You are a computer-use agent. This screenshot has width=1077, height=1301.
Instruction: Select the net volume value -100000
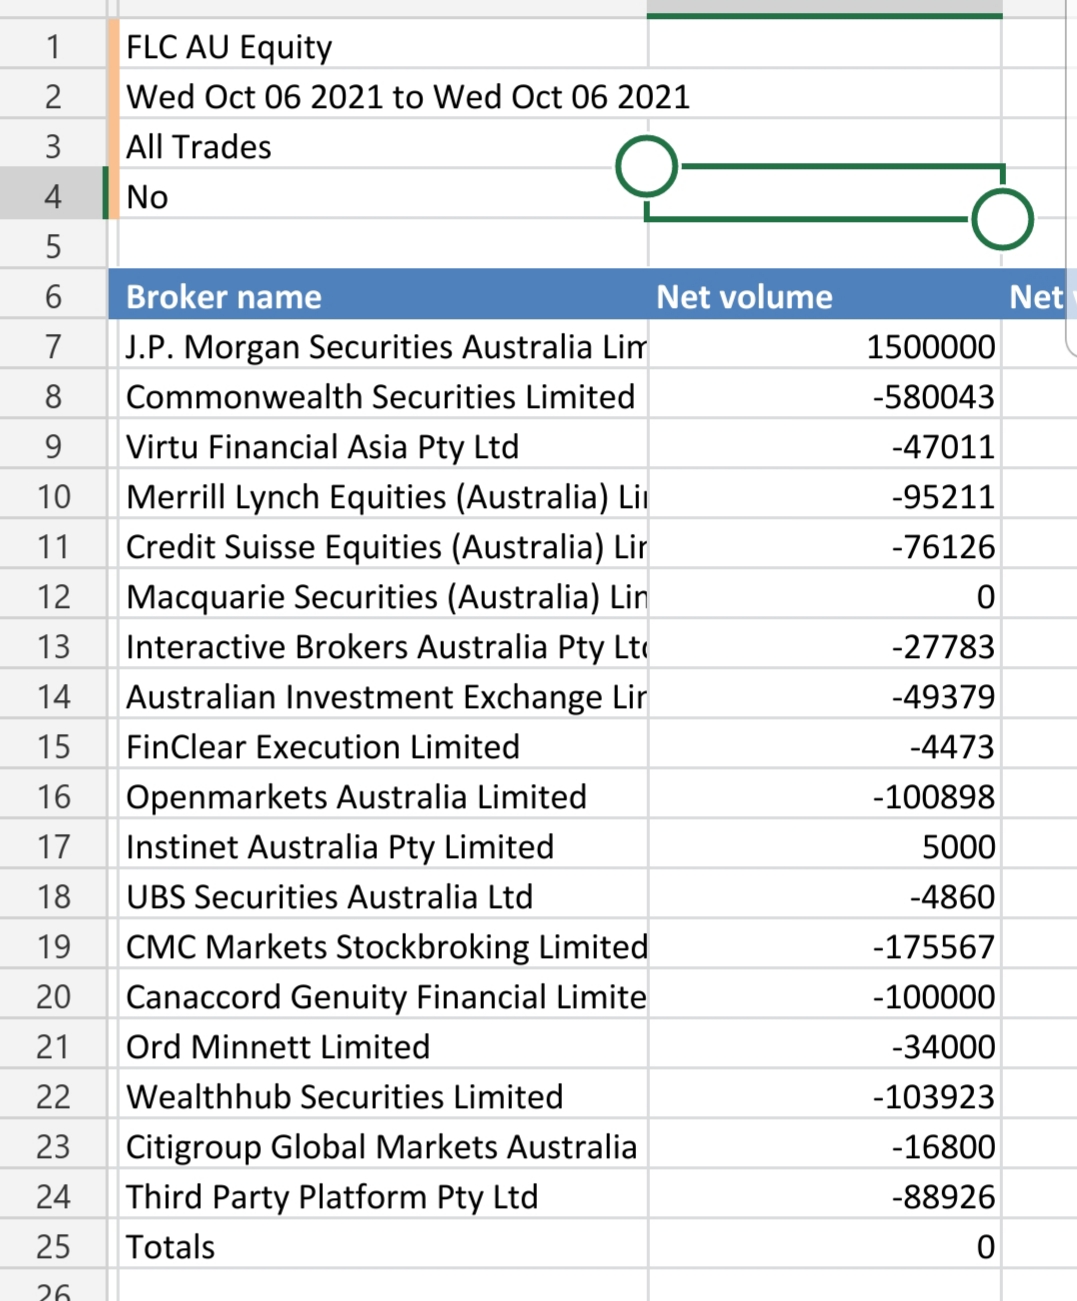[x=824, y=996]
